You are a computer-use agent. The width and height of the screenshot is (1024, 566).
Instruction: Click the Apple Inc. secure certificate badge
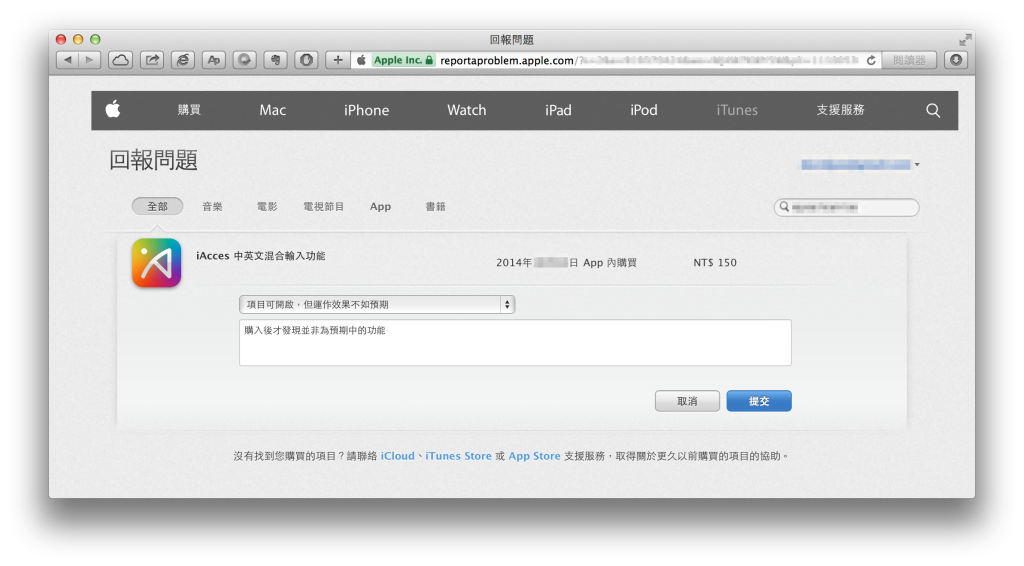point(403,60)
